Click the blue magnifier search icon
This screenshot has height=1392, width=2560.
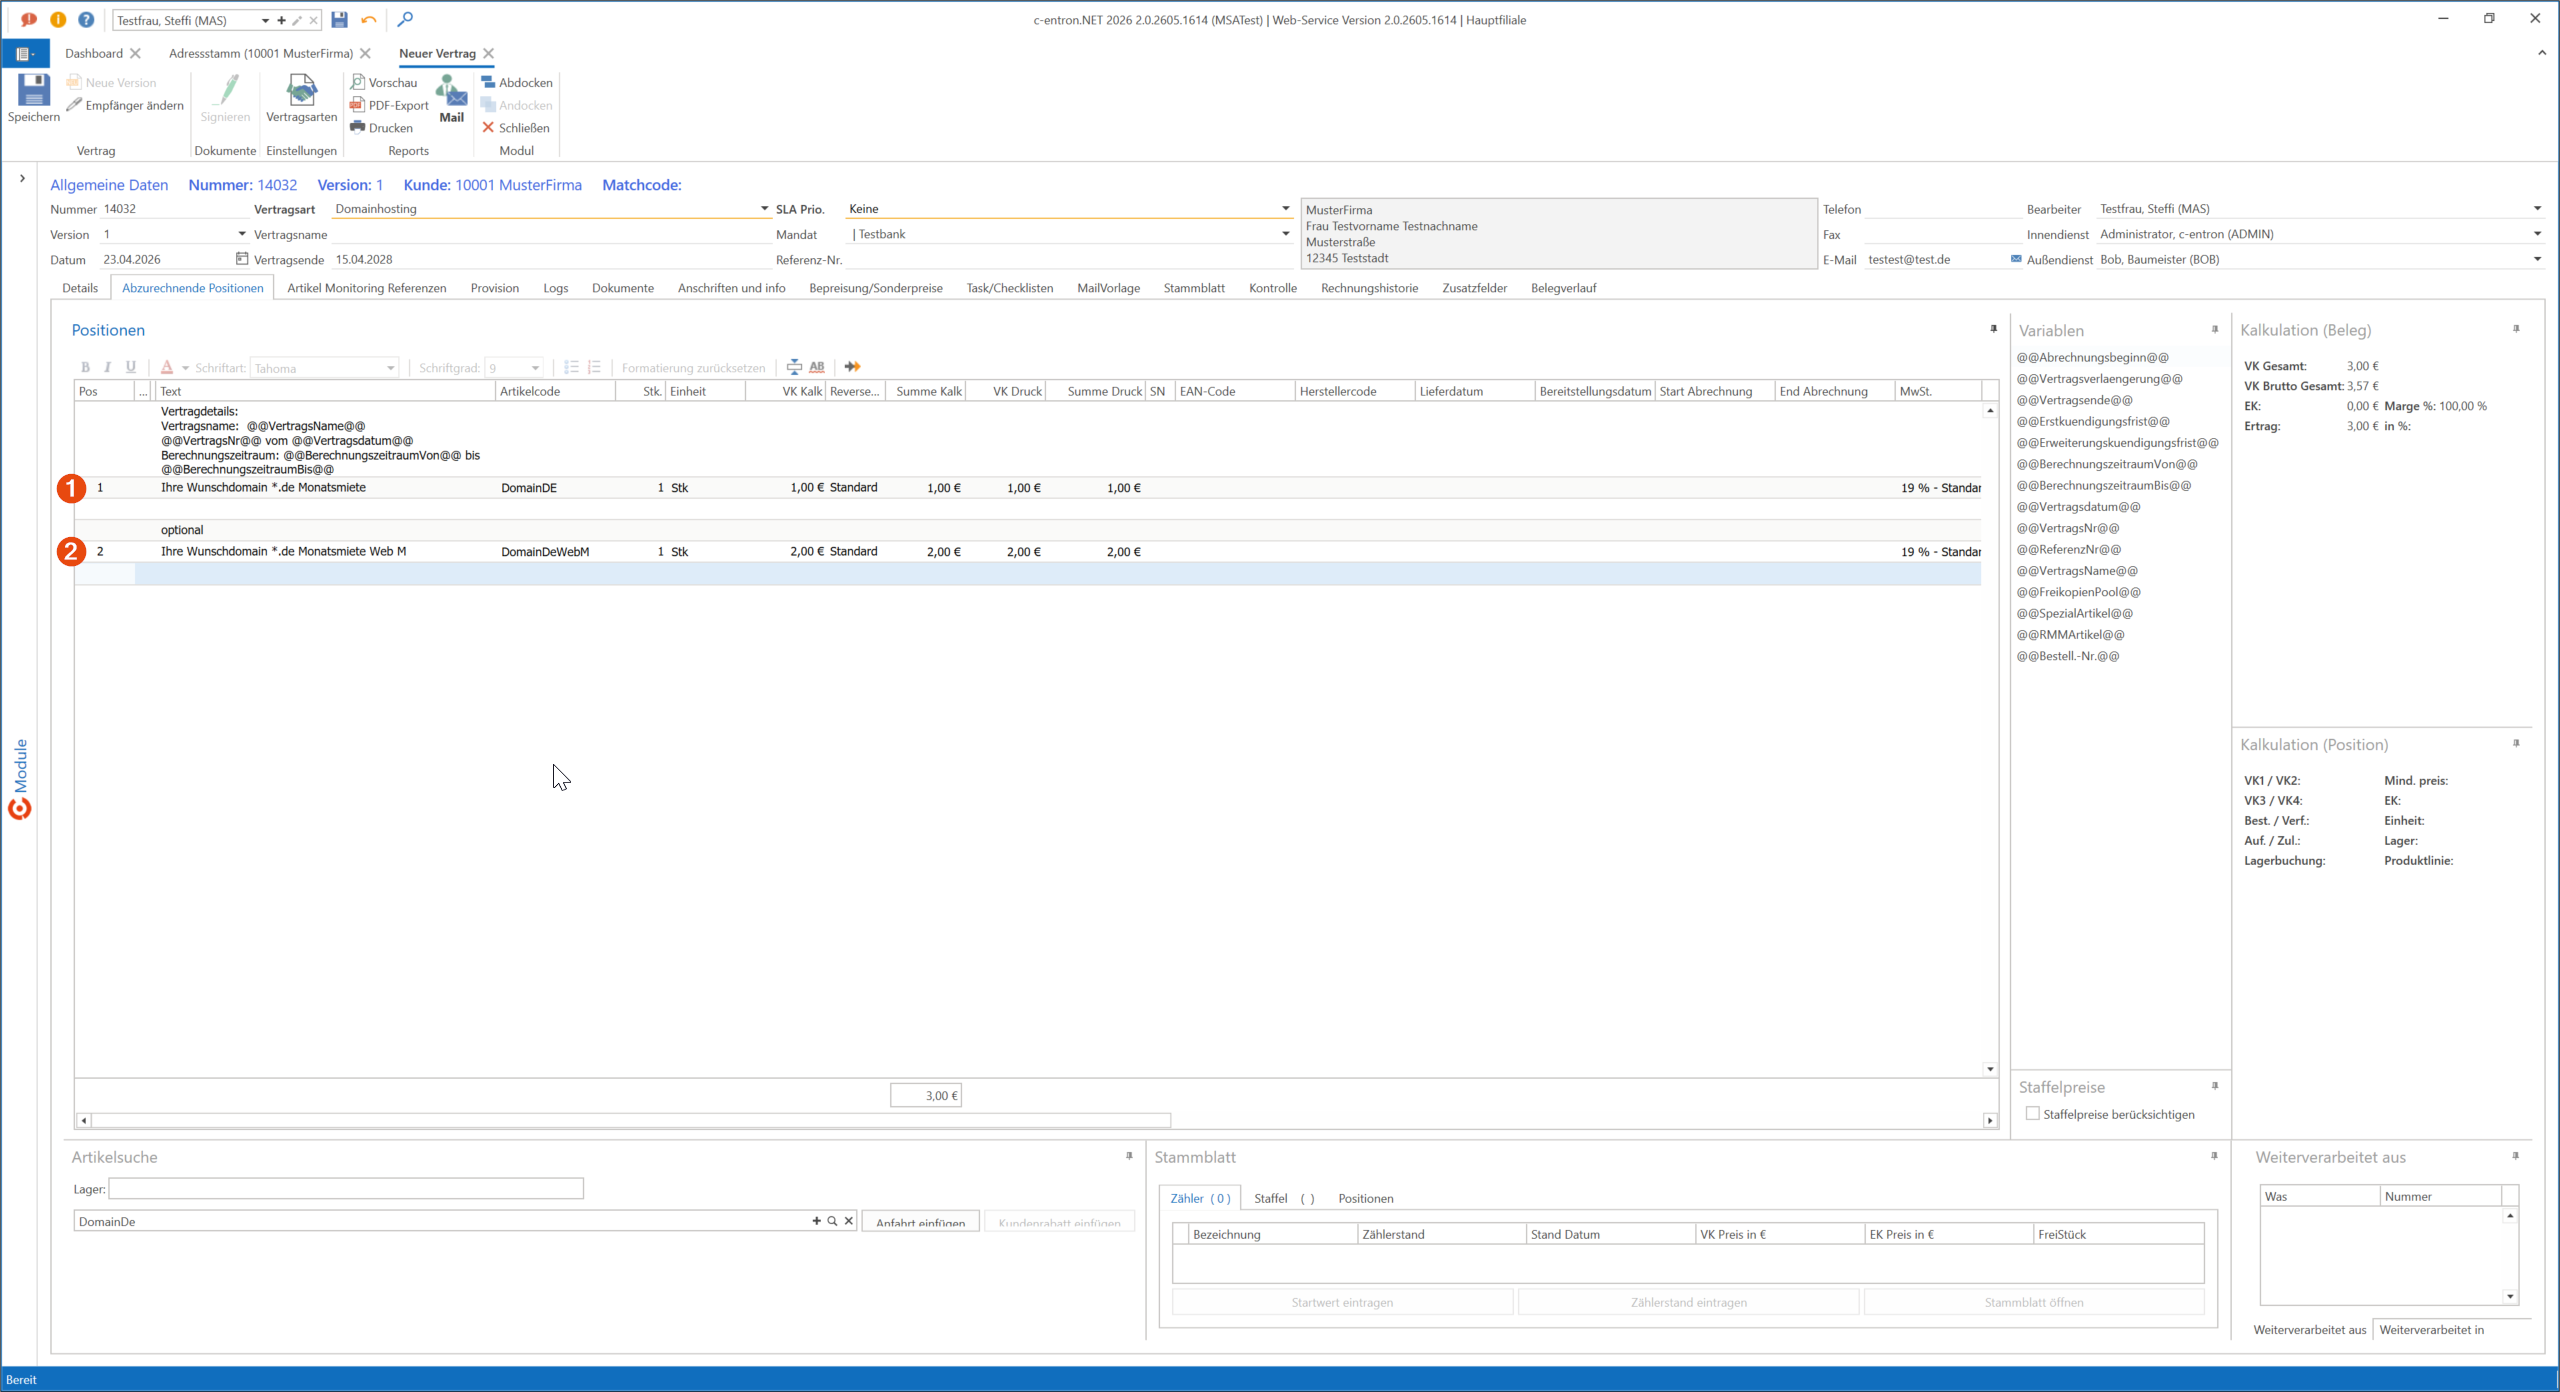[x=405, y=19]
